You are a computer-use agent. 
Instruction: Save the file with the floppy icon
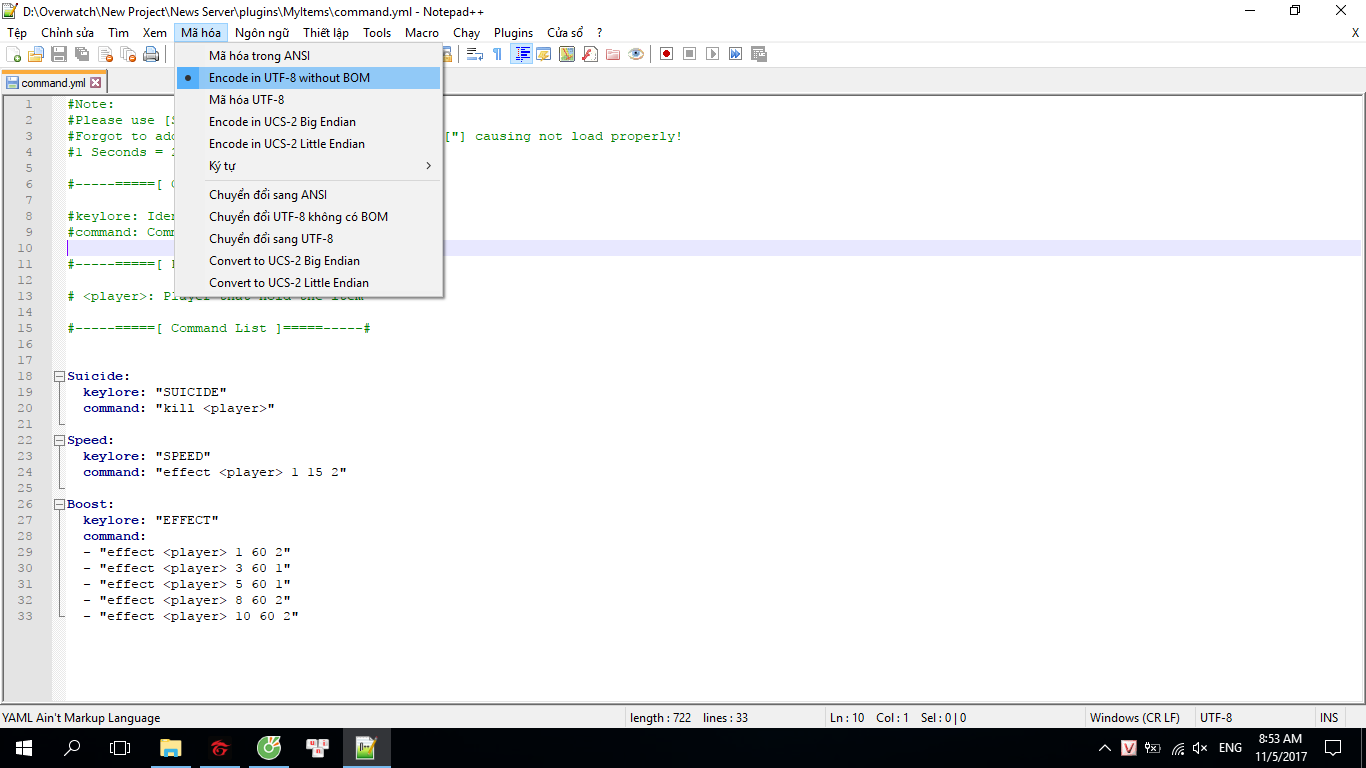click(x=59, y=54)
